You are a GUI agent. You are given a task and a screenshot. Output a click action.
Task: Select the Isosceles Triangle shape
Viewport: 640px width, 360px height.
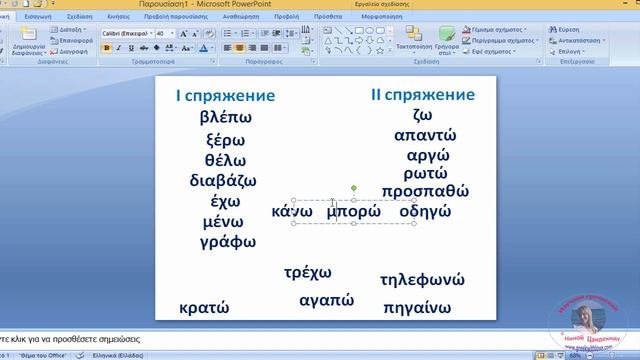[328, 41]
